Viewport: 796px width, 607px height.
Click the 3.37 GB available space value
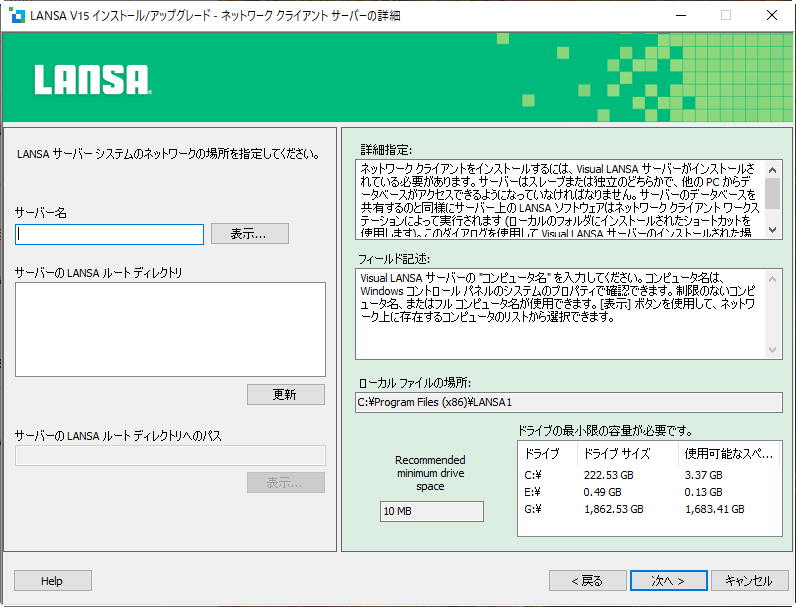[703, 476]
